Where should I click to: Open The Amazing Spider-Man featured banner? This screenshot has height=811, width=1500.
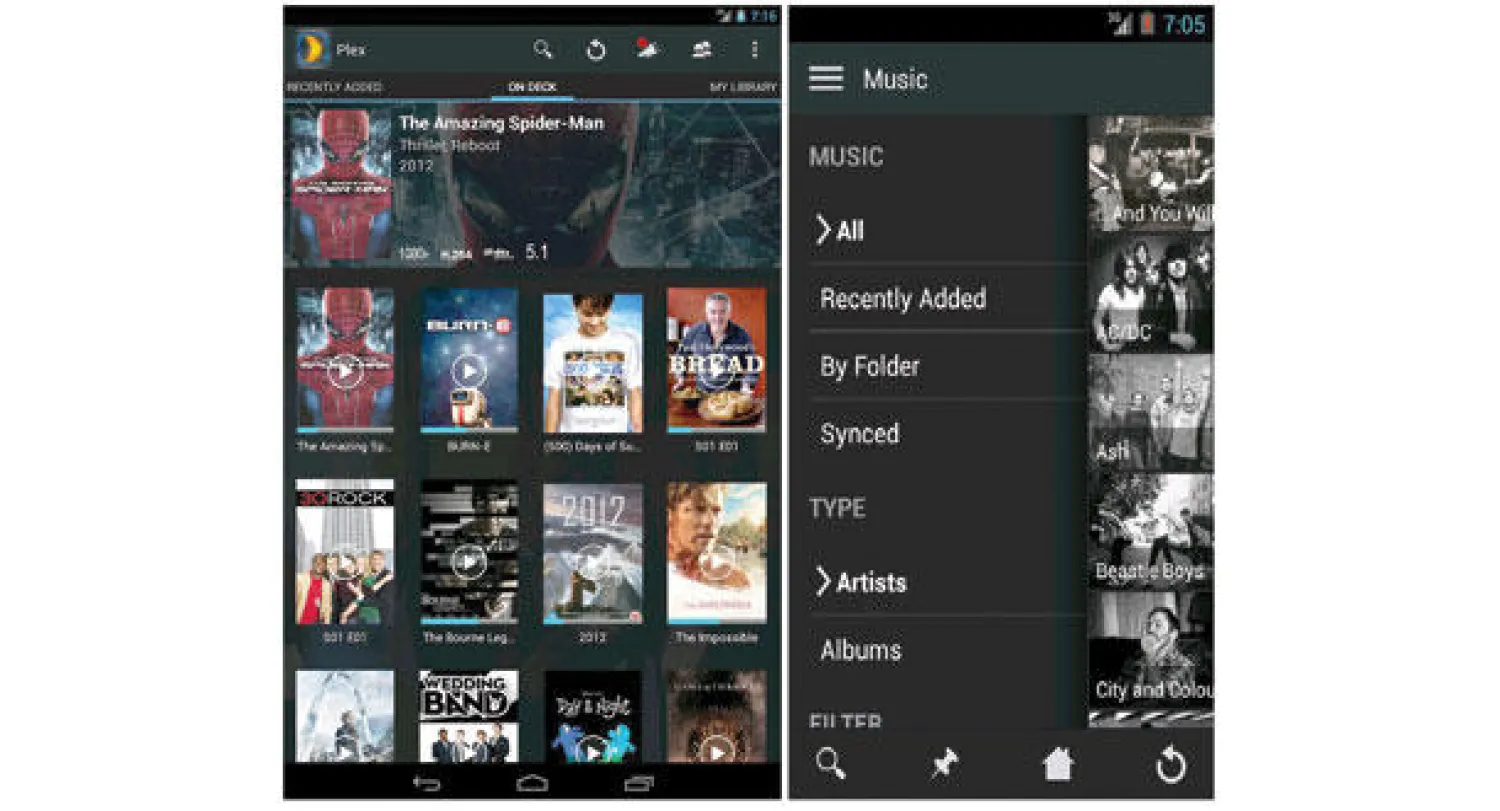pyautogui.click(x=532, y=185)
